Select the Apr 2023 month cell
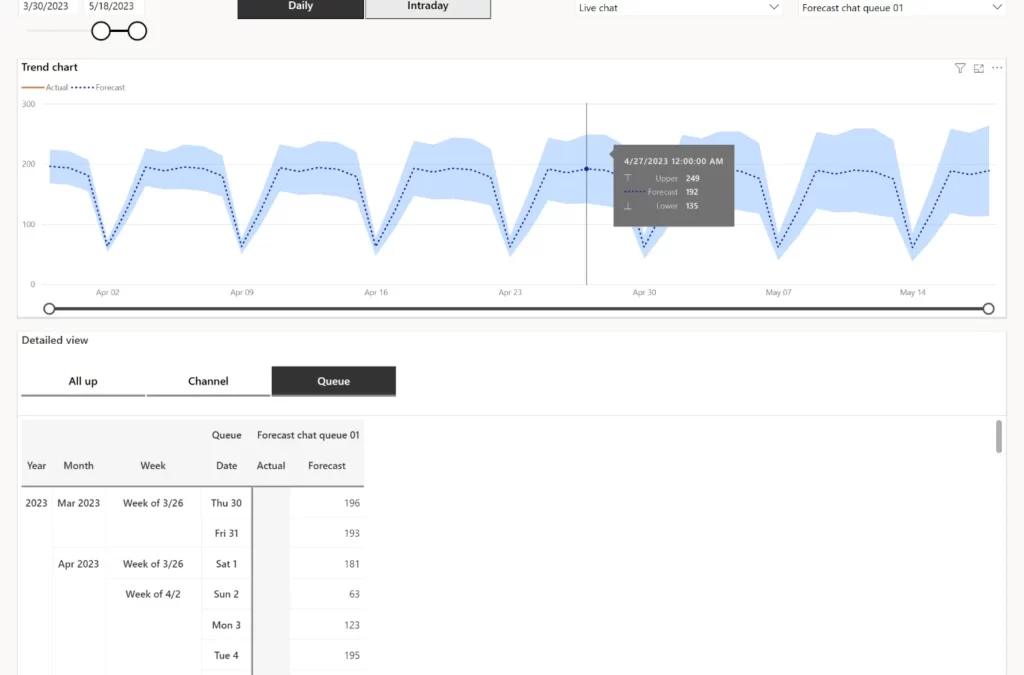 (78, 563)
